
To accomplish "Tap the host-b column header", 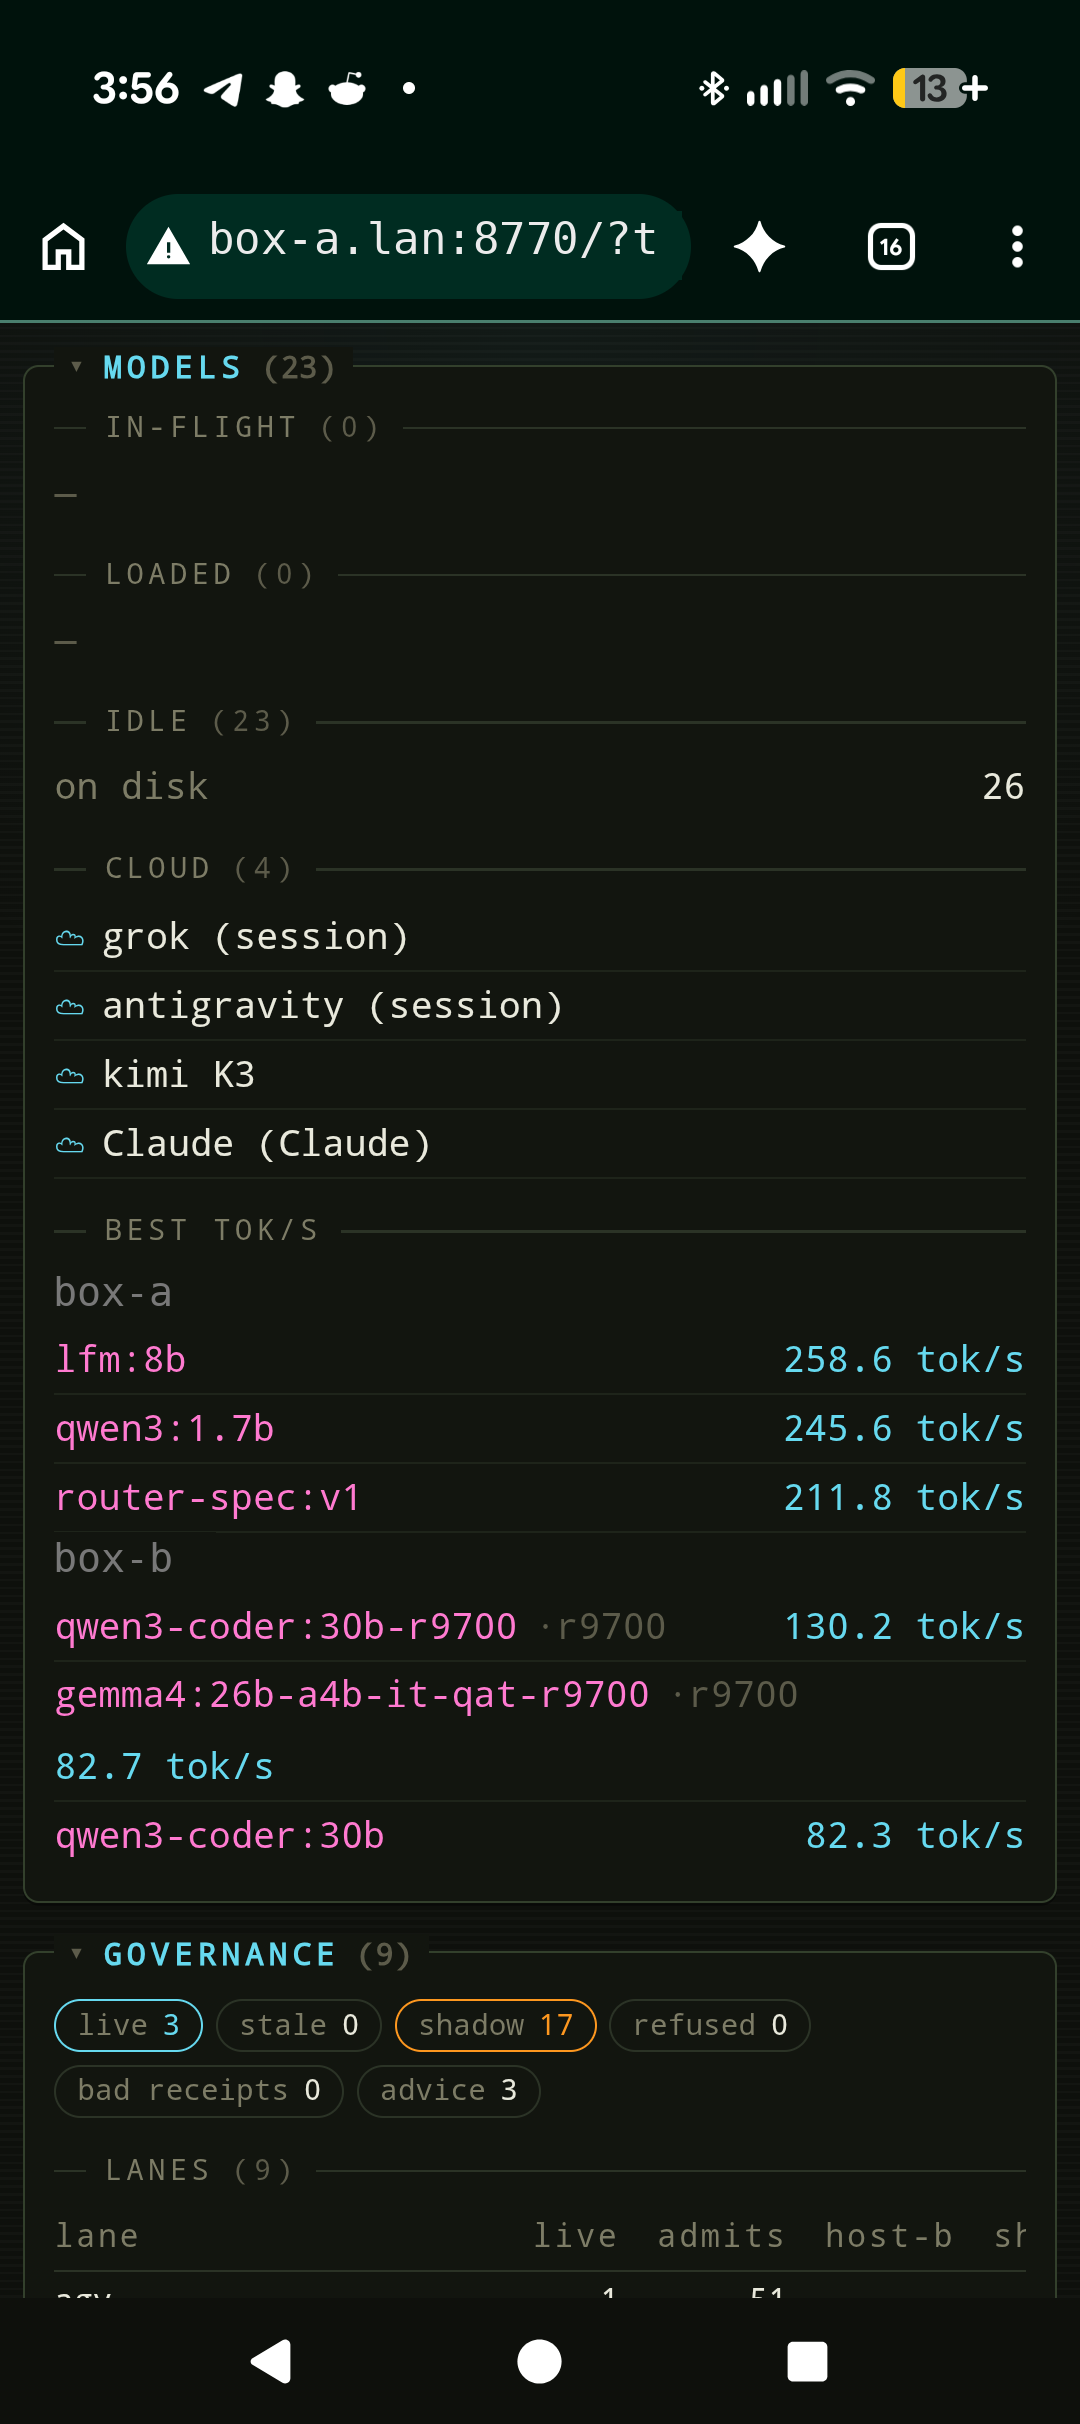I will tap(889, 2236).
